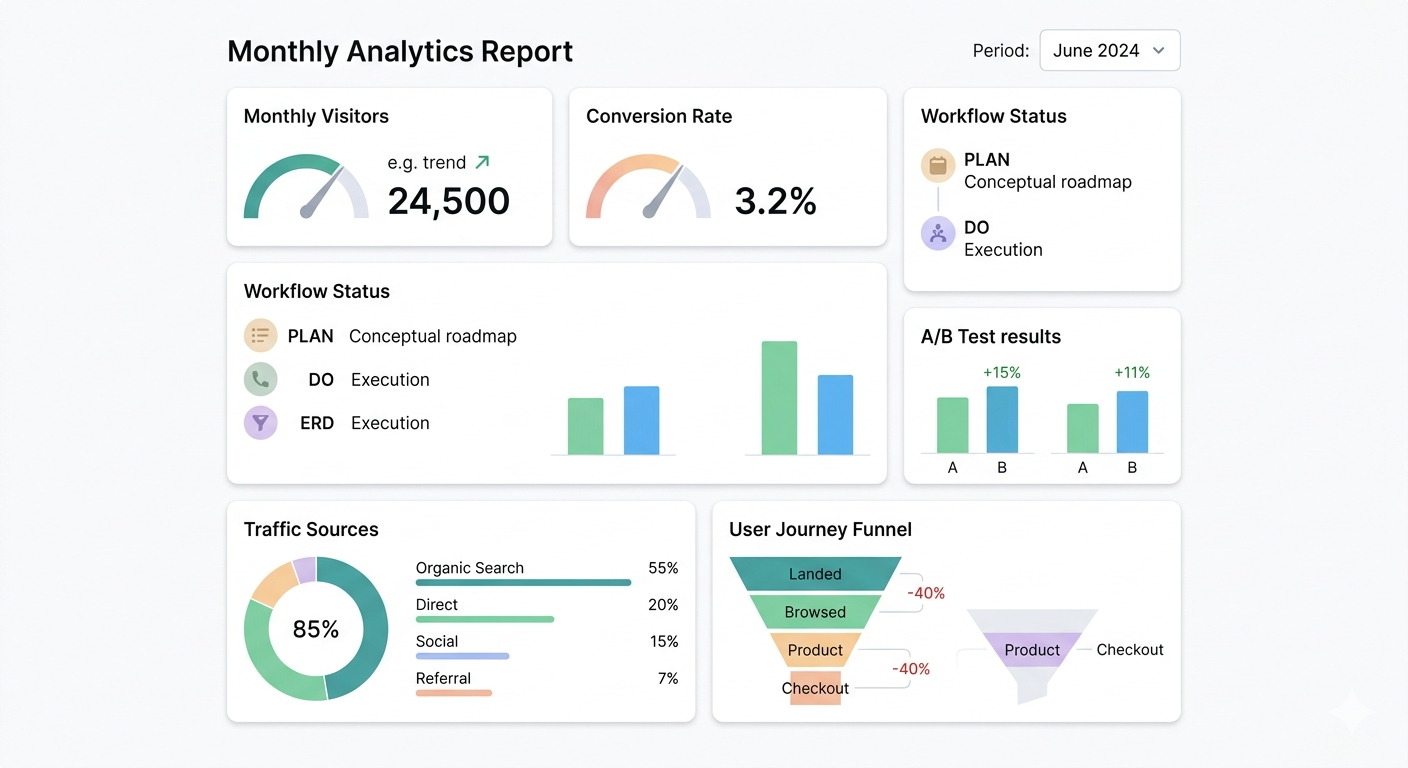
Task: Click the purple Product funnel segment
Action: (1031, 650)
